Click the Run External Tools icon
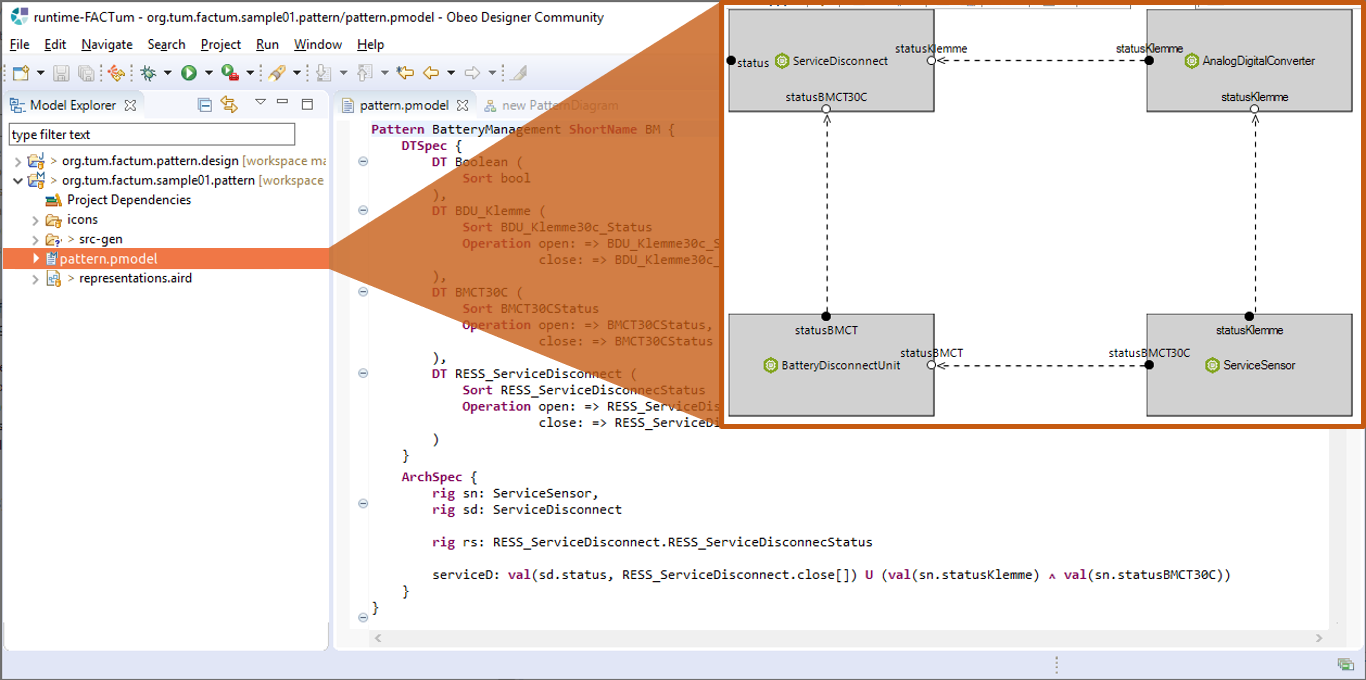Viewport: 1366px width, 680px height. click(229, 73)
